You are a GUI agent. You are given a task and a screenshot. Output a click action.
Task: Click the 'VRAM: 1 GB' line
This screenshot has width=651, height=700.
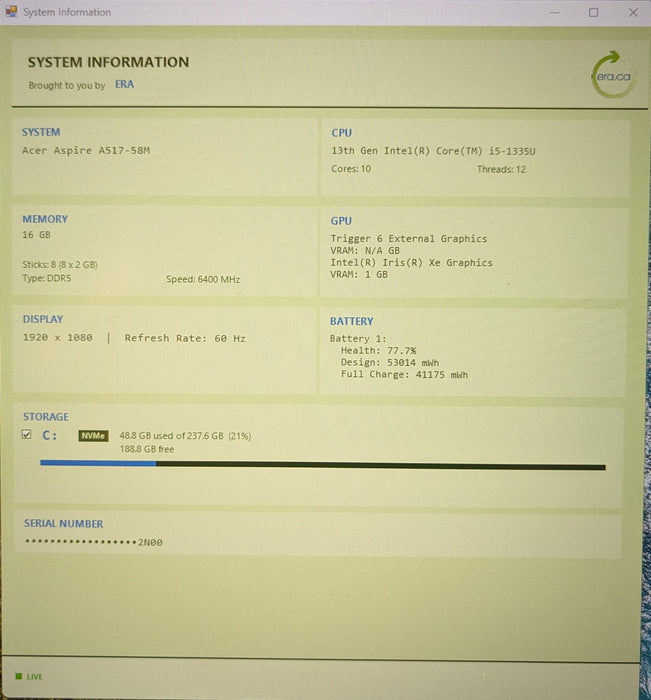[359, 275]
